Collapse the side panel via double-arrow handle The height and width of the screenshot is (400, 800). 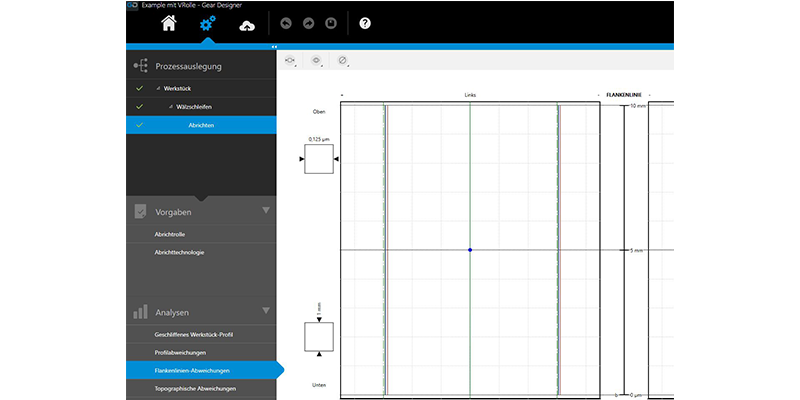click(274, 46)
